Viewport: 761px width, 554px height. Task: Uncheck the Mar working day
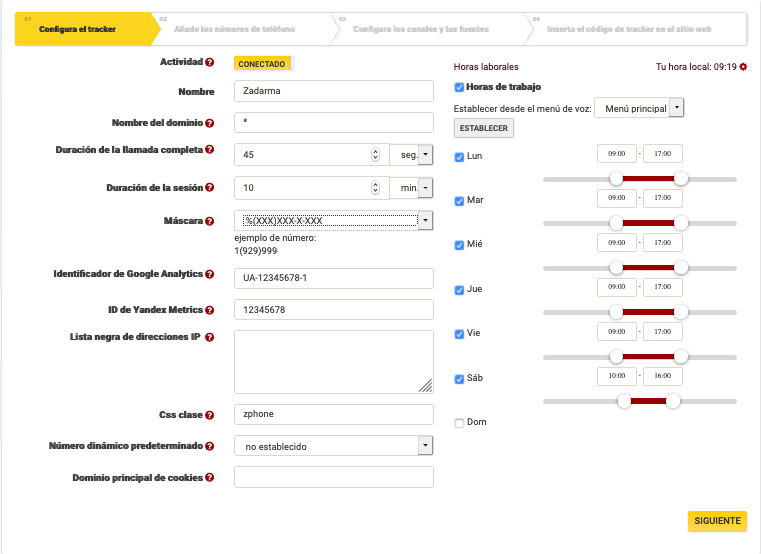pos(459,201)
